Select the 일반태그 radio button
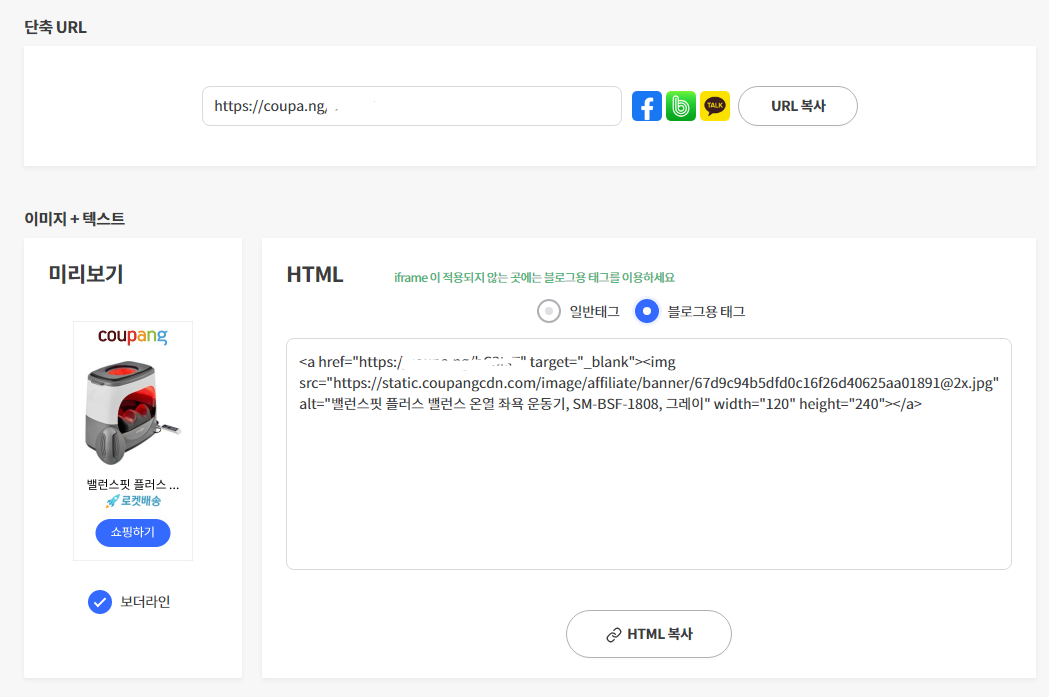 click(549, 311)
